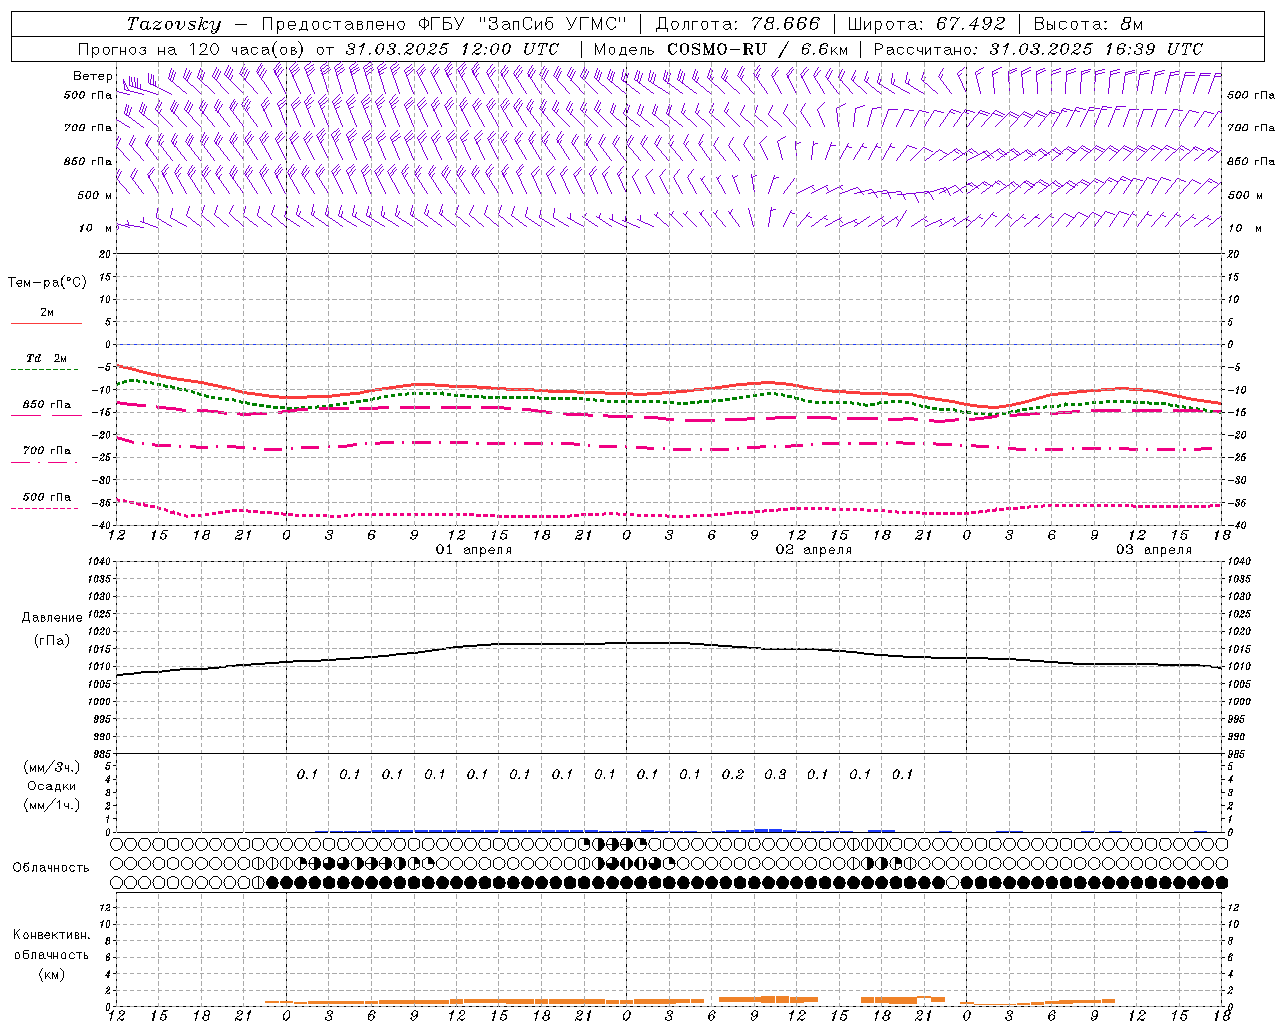This screenshot has height=1024, width=1280.
Task: Select the forecast start "31.03.2025 12:00 UTC"
Action: pos(452,49)
